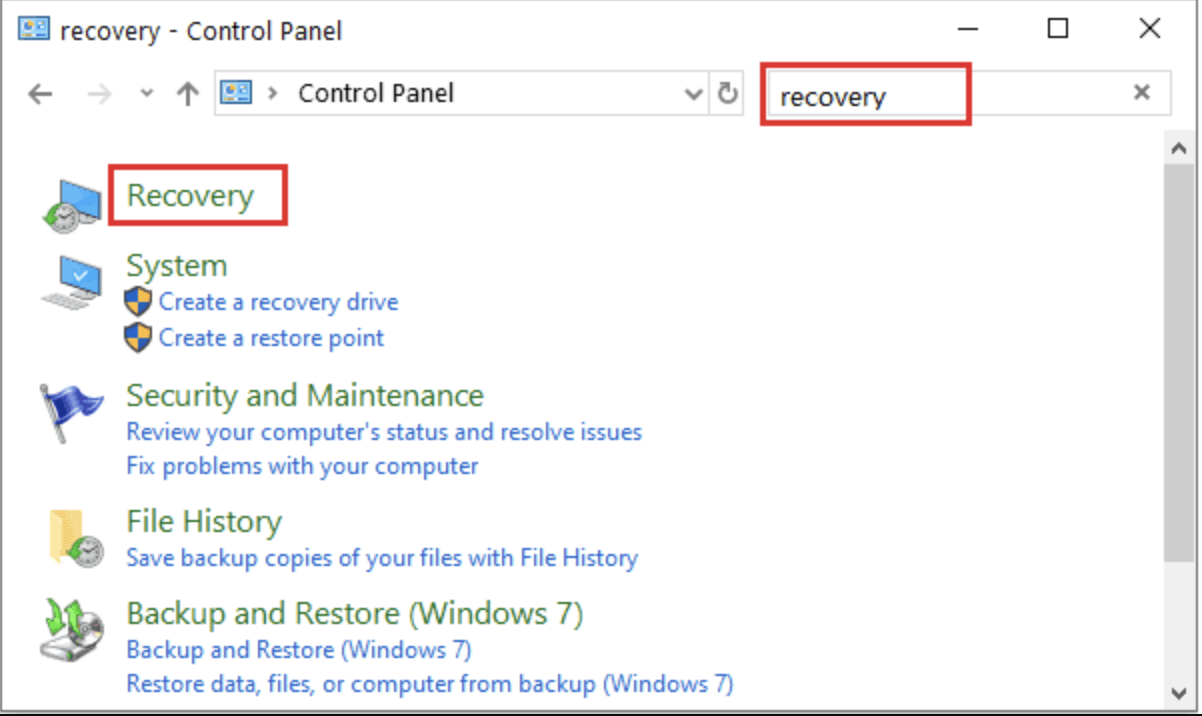Viewport: 1202px width, 716px height.
Task: Go up one level with the up arrow
Action: click(186, 93)
